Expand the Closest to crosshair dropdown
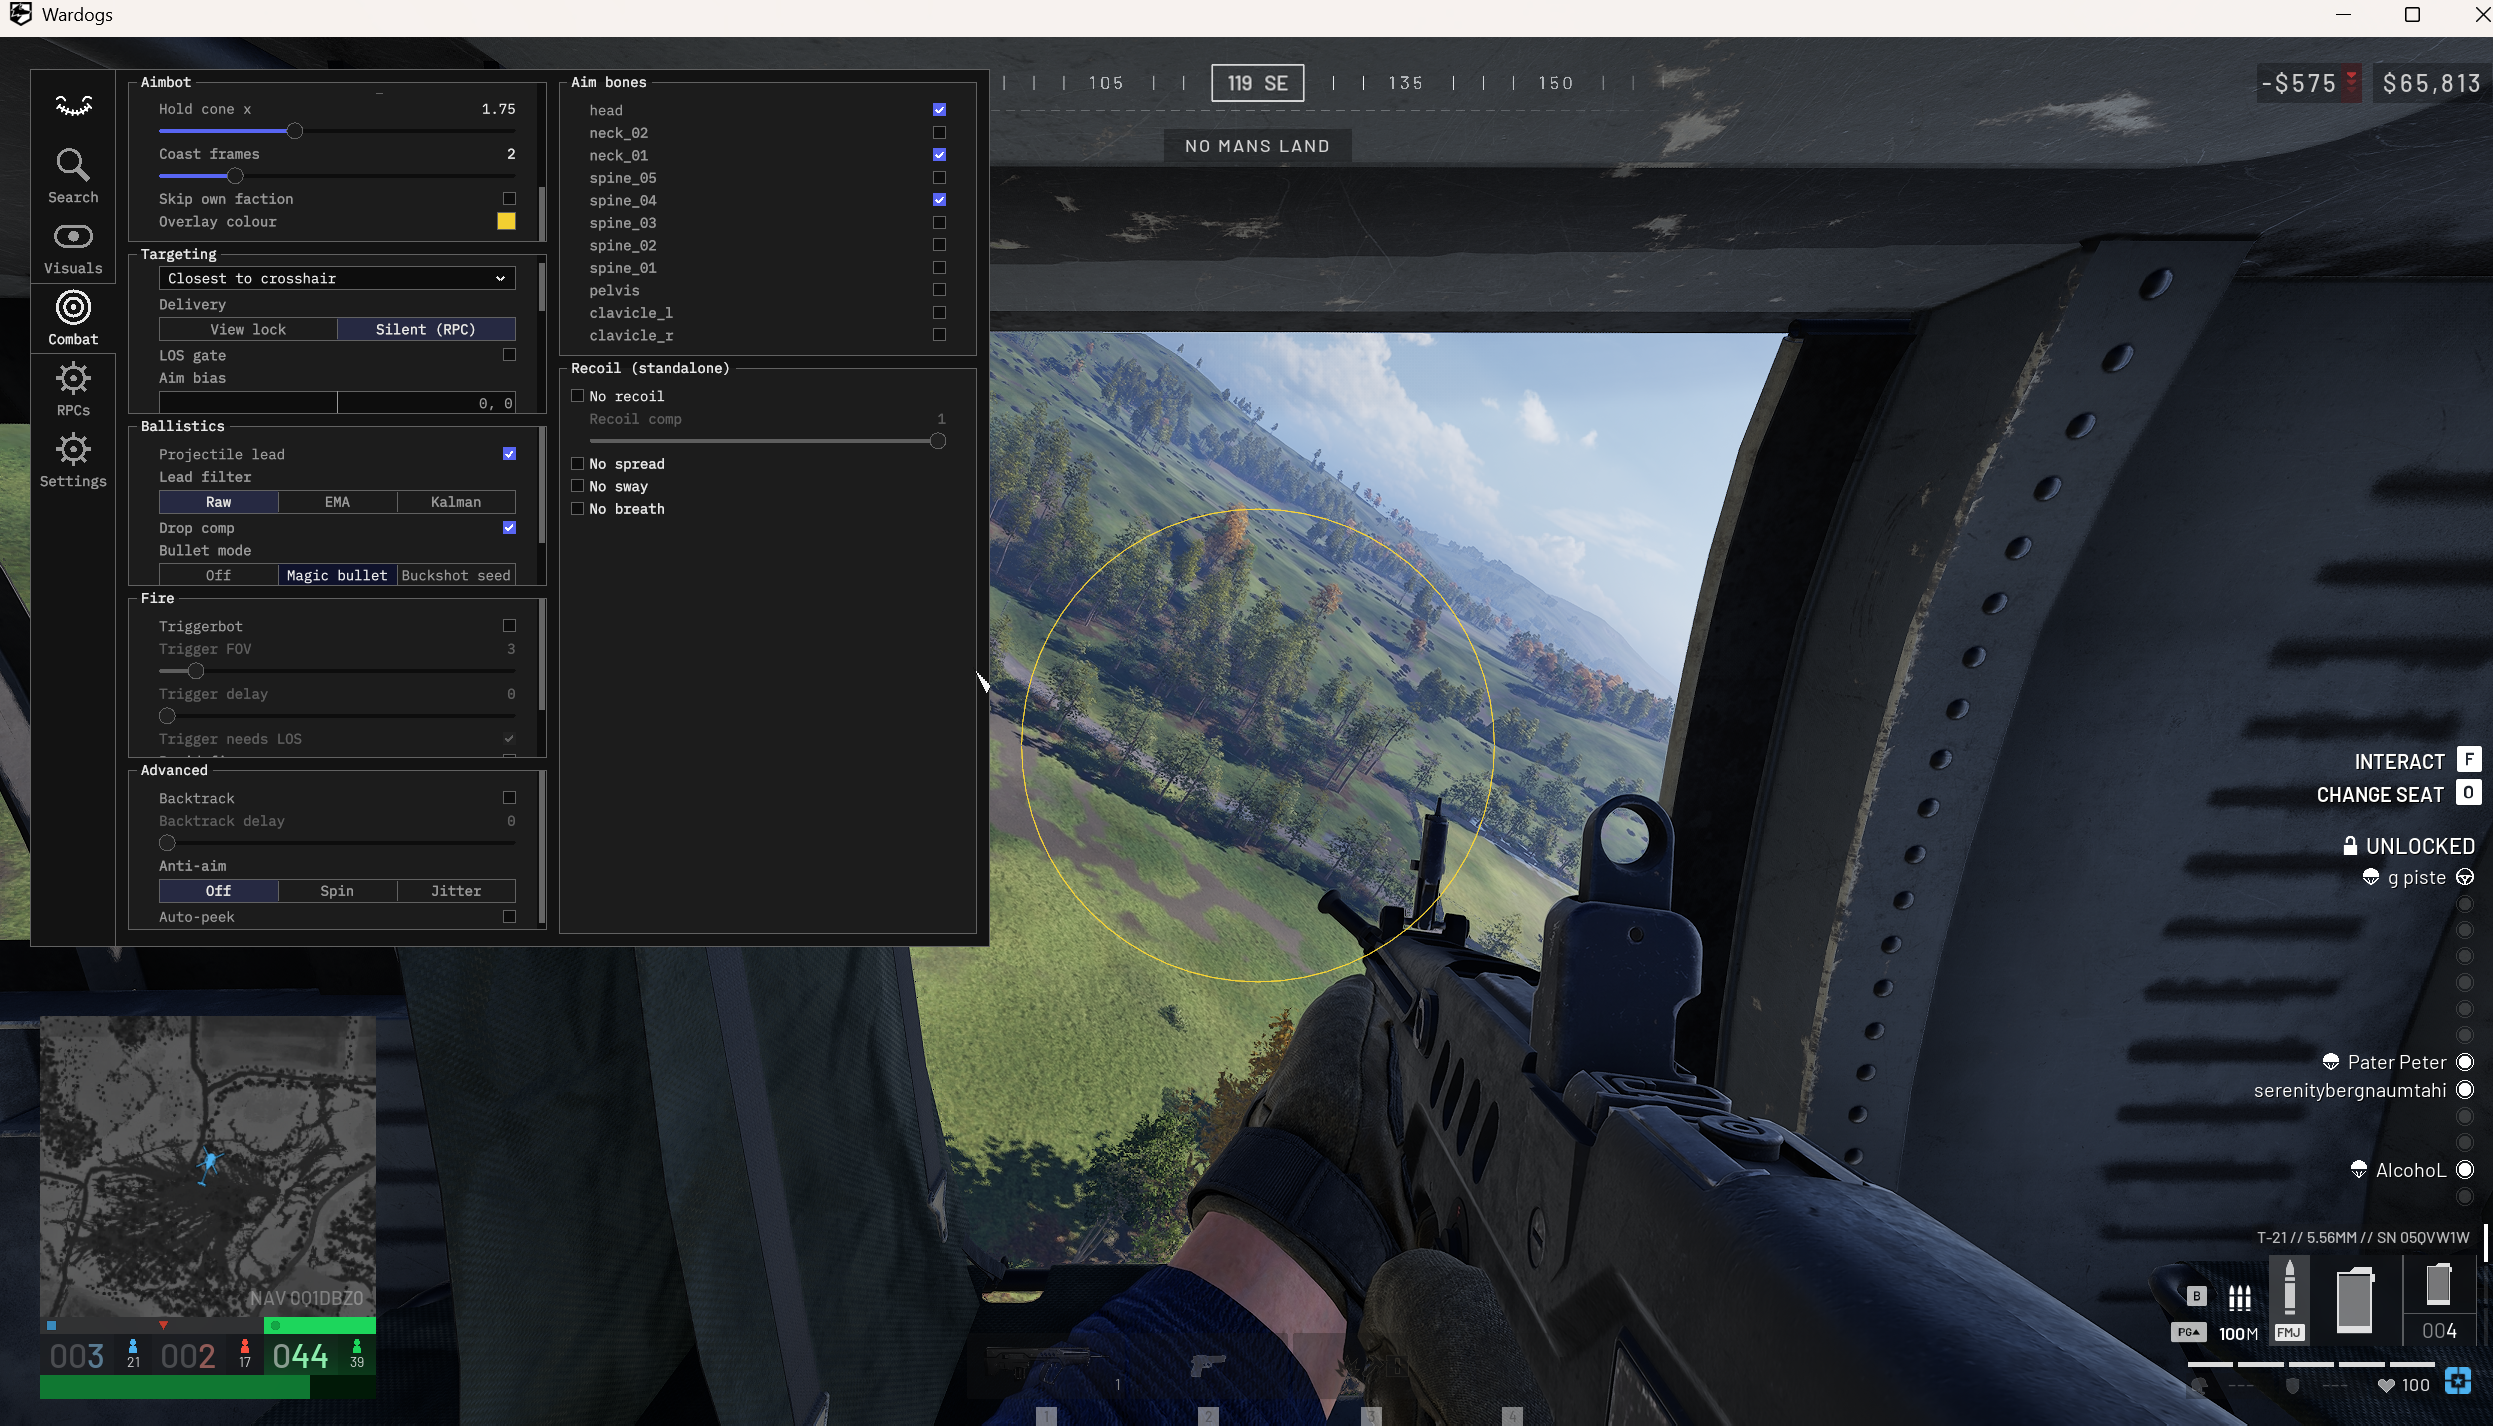 click(337, 278)
